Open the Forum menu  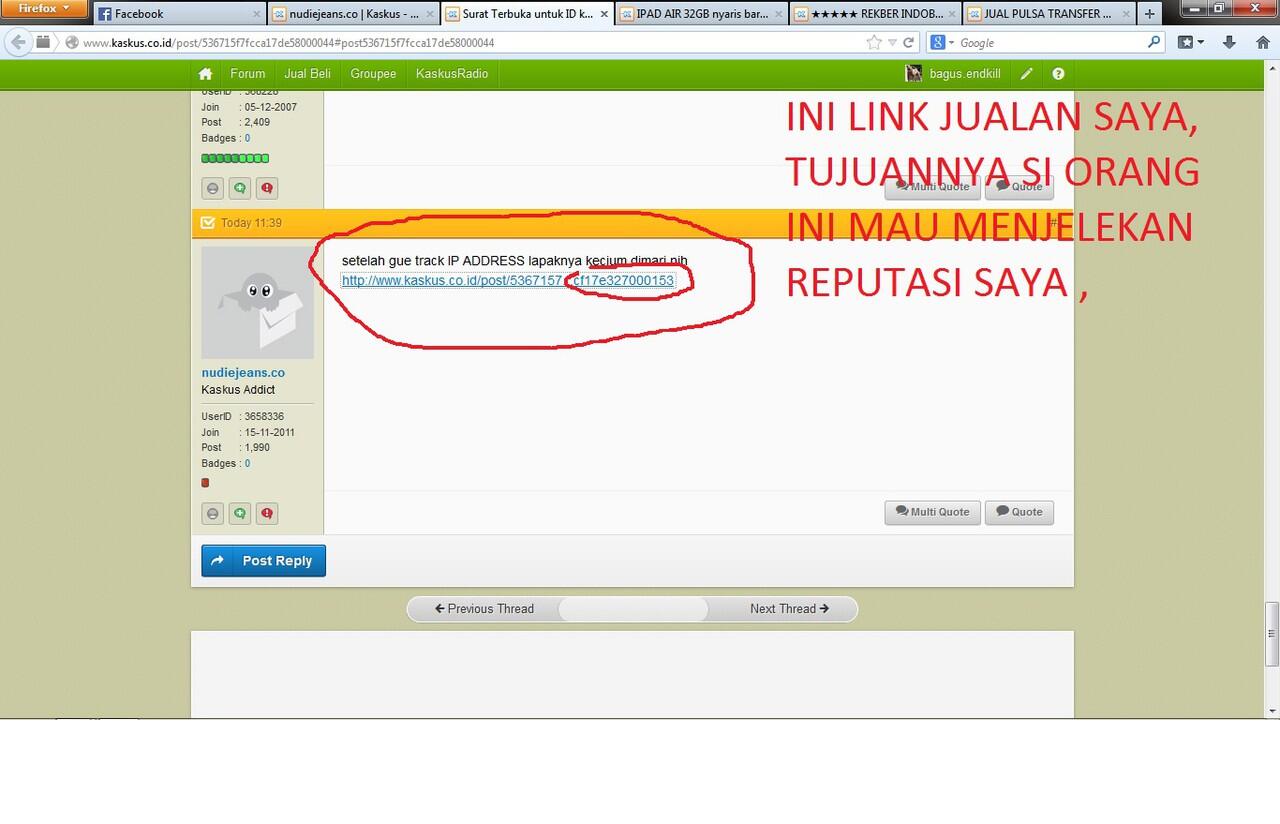(x=247, y=74)
